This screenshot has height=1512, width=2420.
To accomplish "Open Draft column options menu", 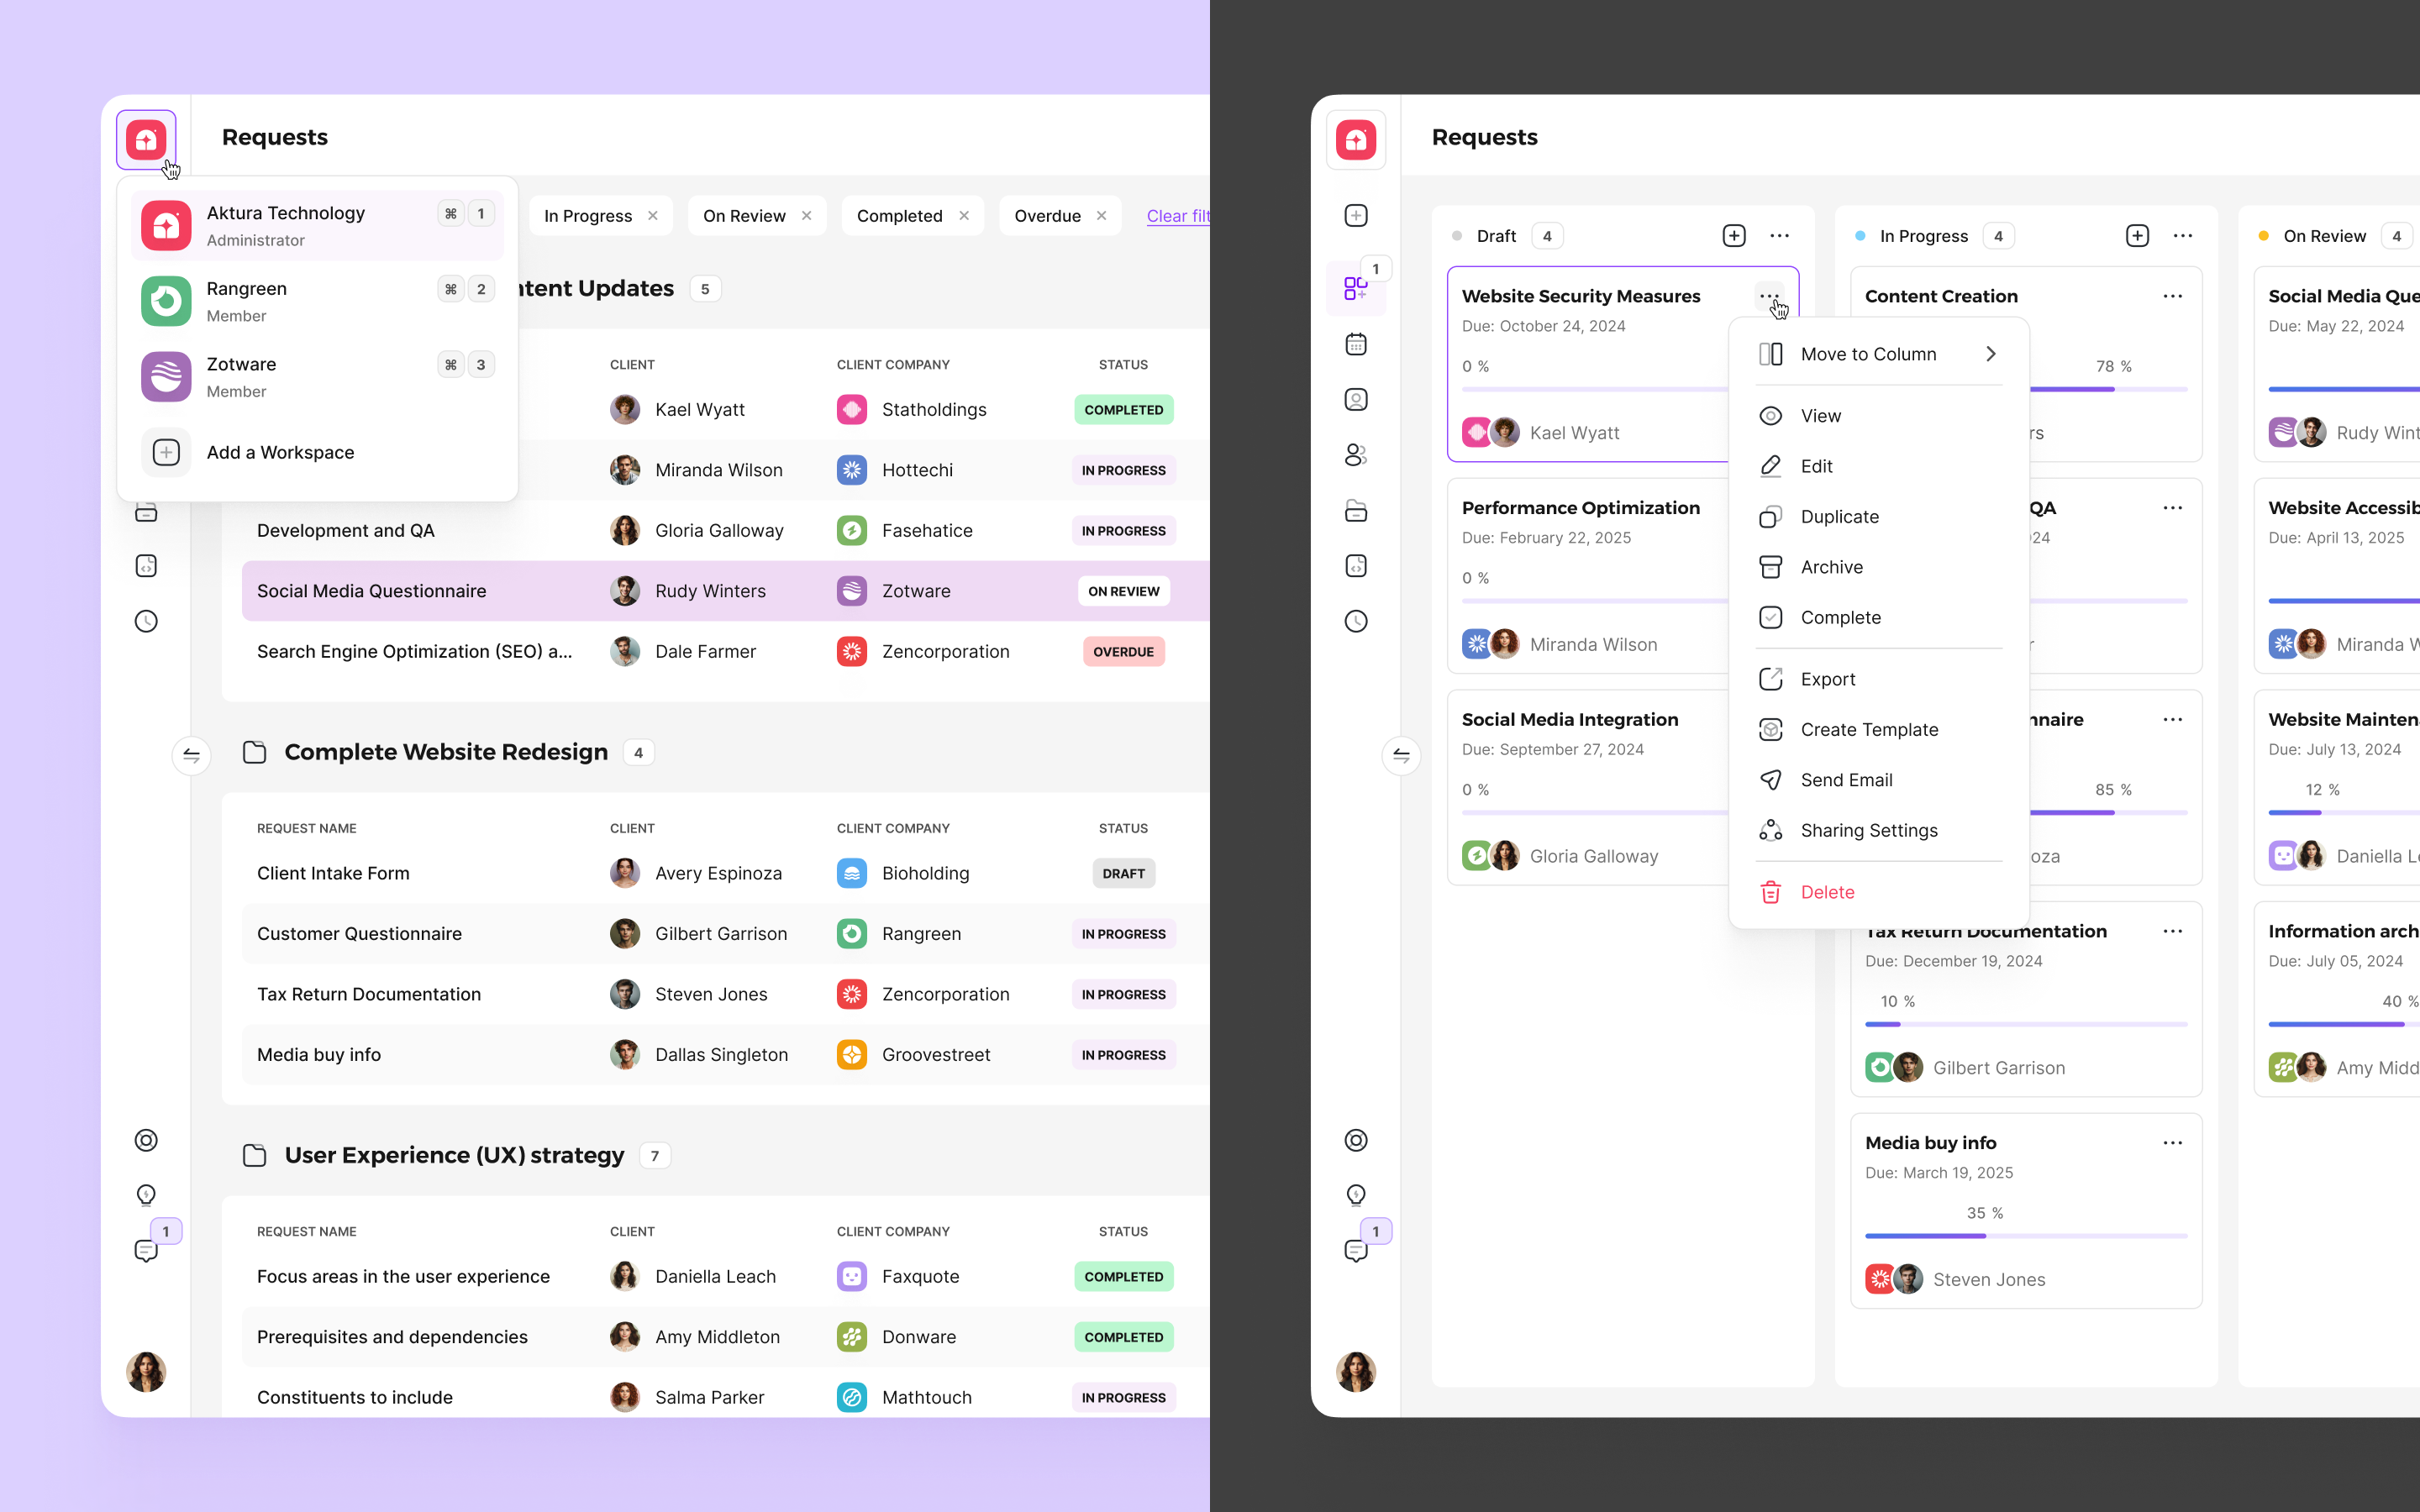I will click(x=1779, y=236).
